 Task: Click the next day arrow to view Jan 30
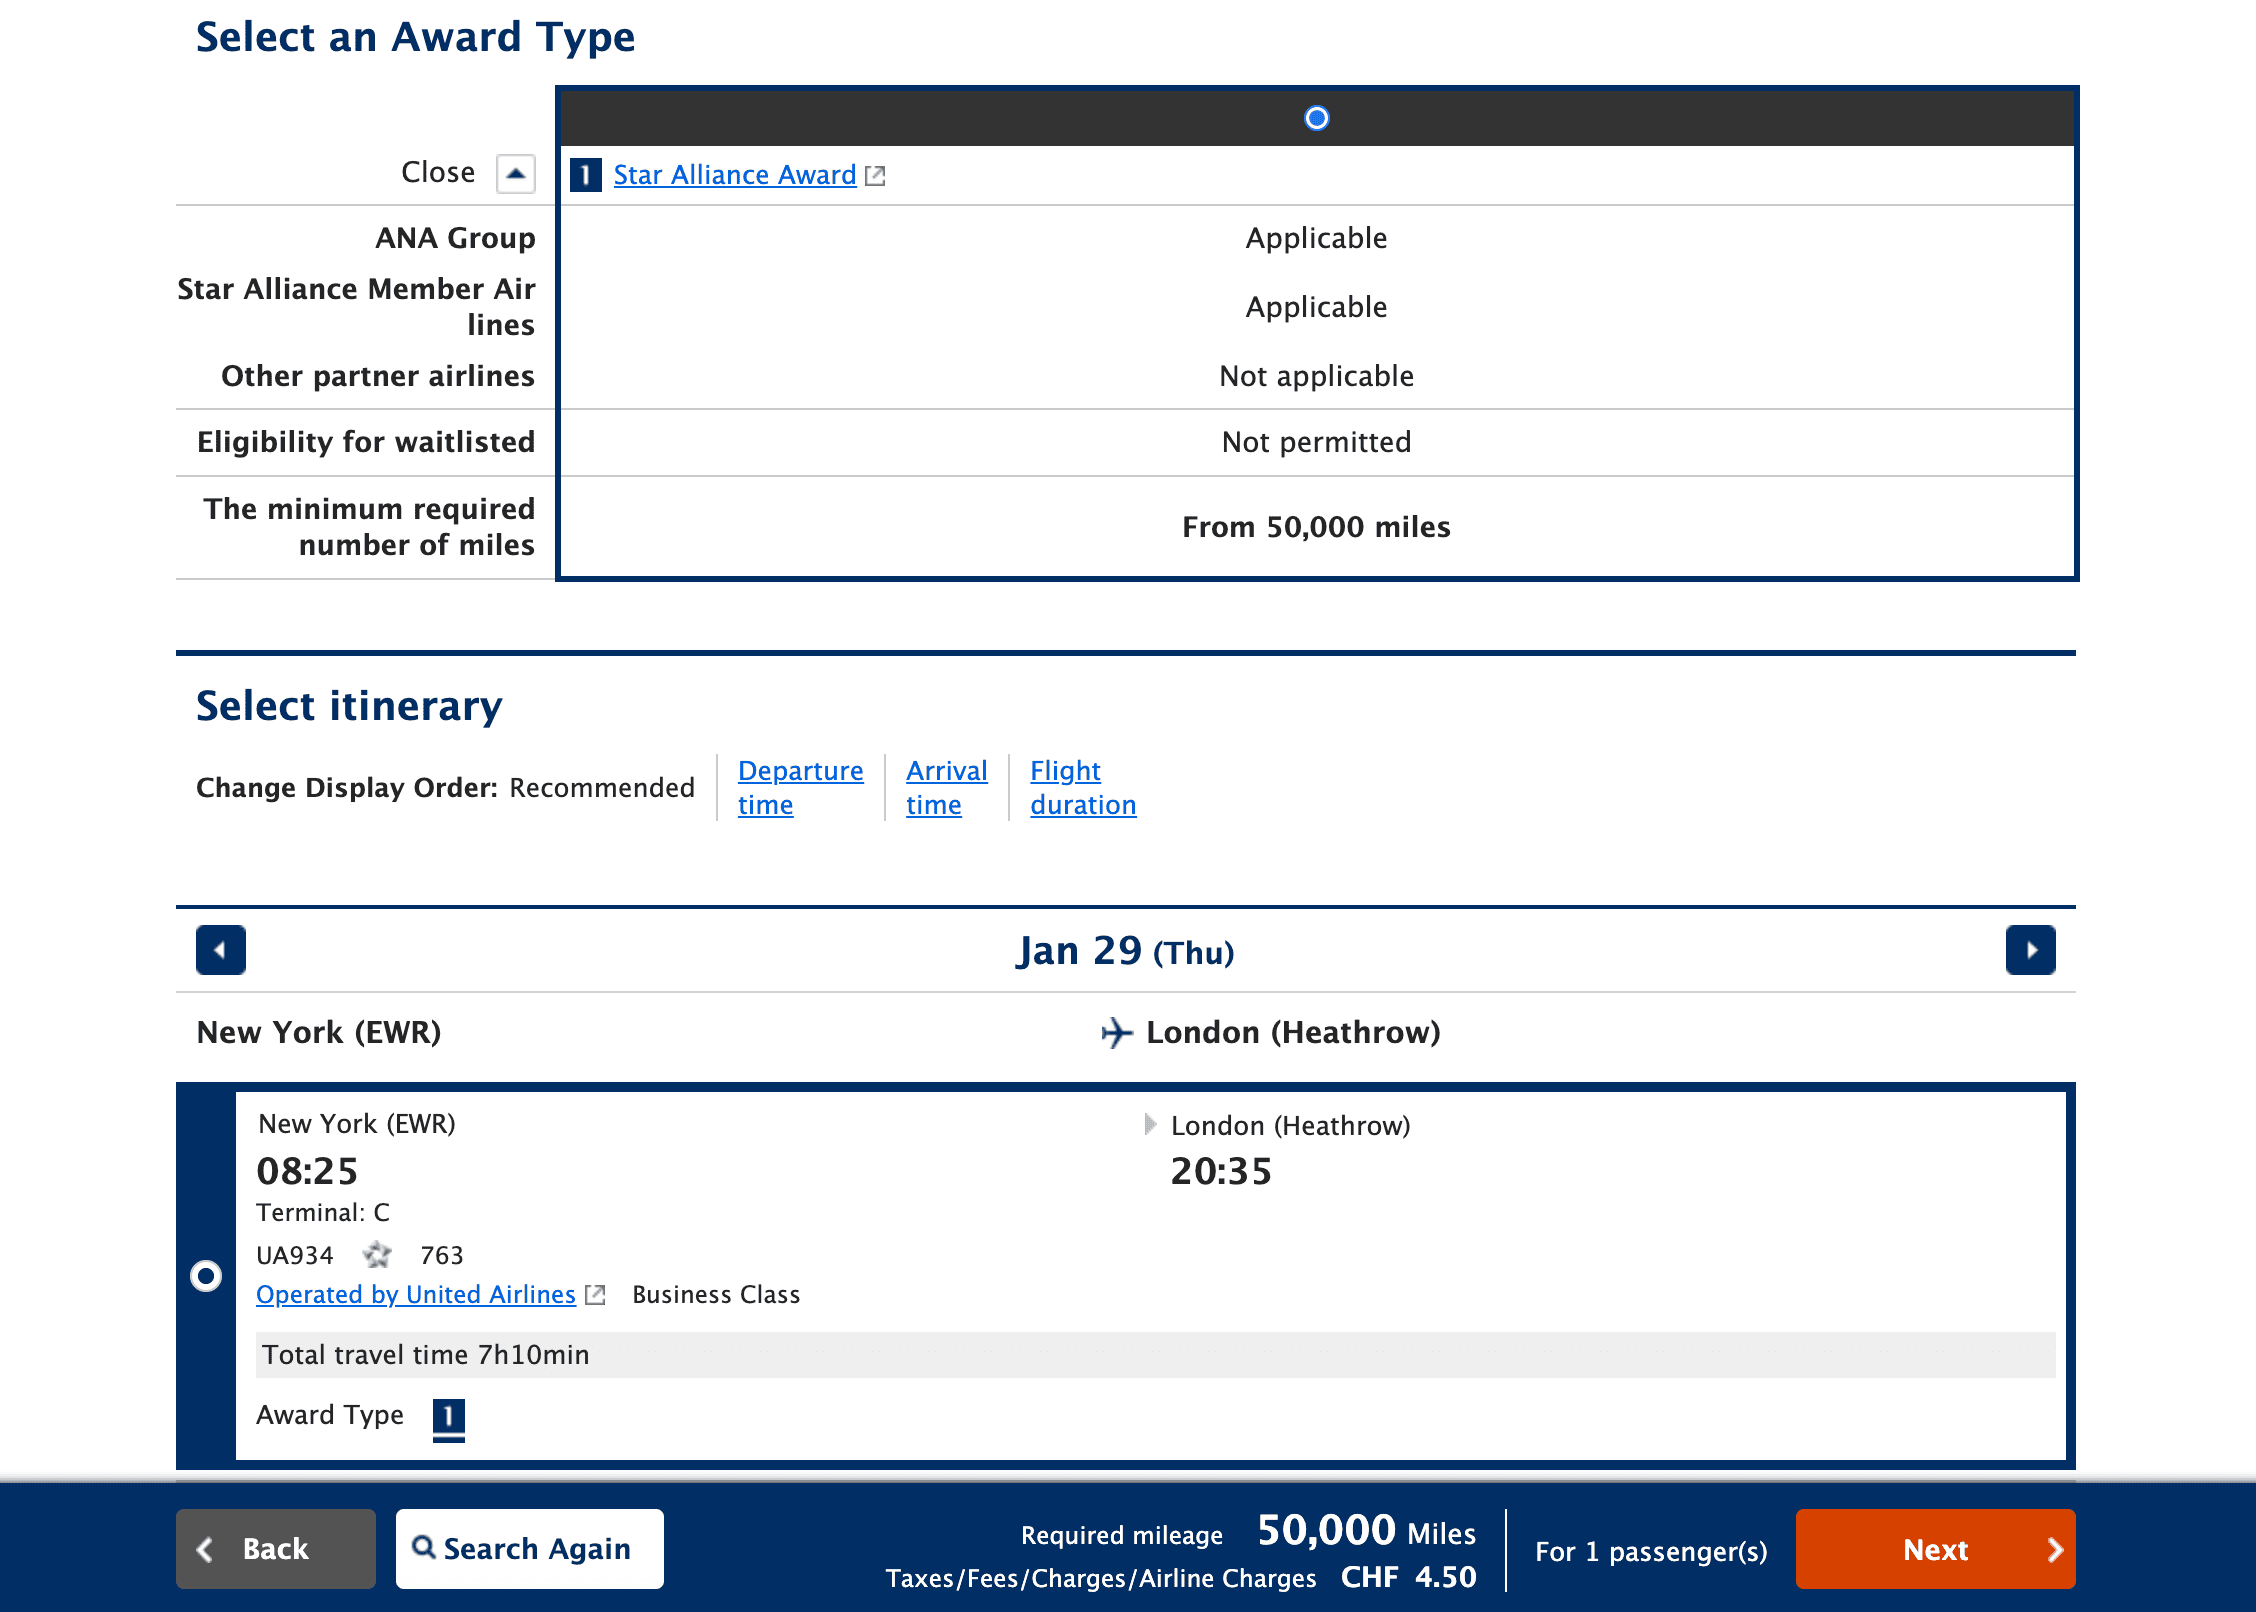(2030, 950)
